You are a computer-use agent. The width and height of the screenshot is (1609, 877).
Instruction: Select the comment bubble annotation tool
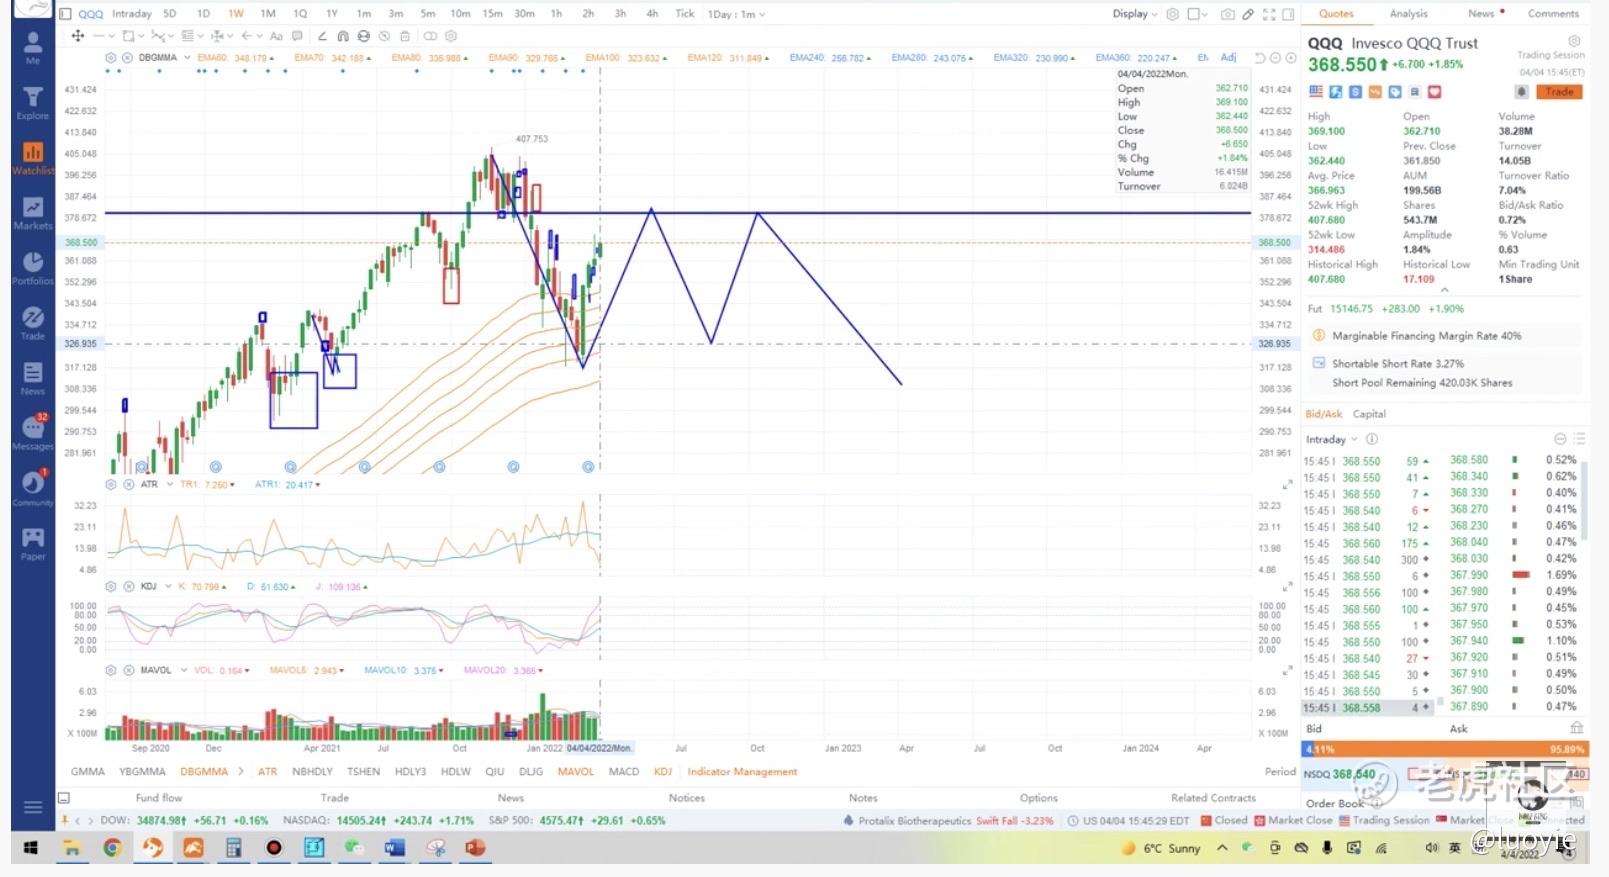tap(297, 36)
